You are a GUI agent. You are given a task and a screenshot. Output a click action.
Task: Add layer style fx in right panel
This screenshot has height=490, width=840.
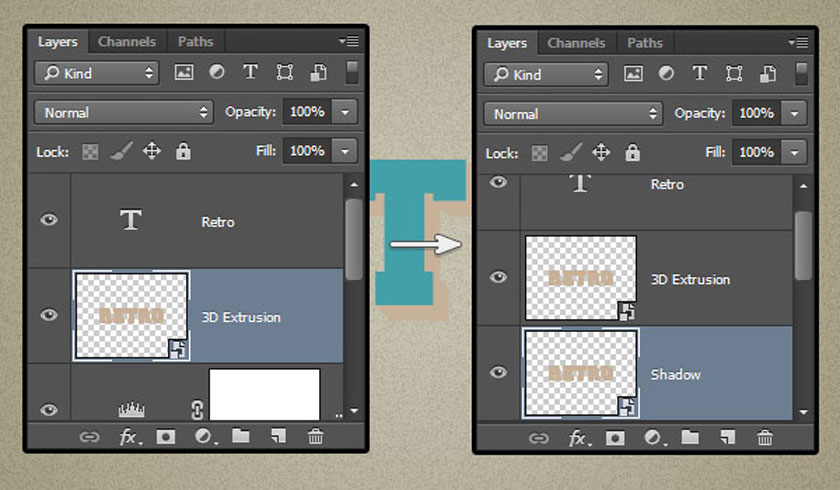(580, 439)
